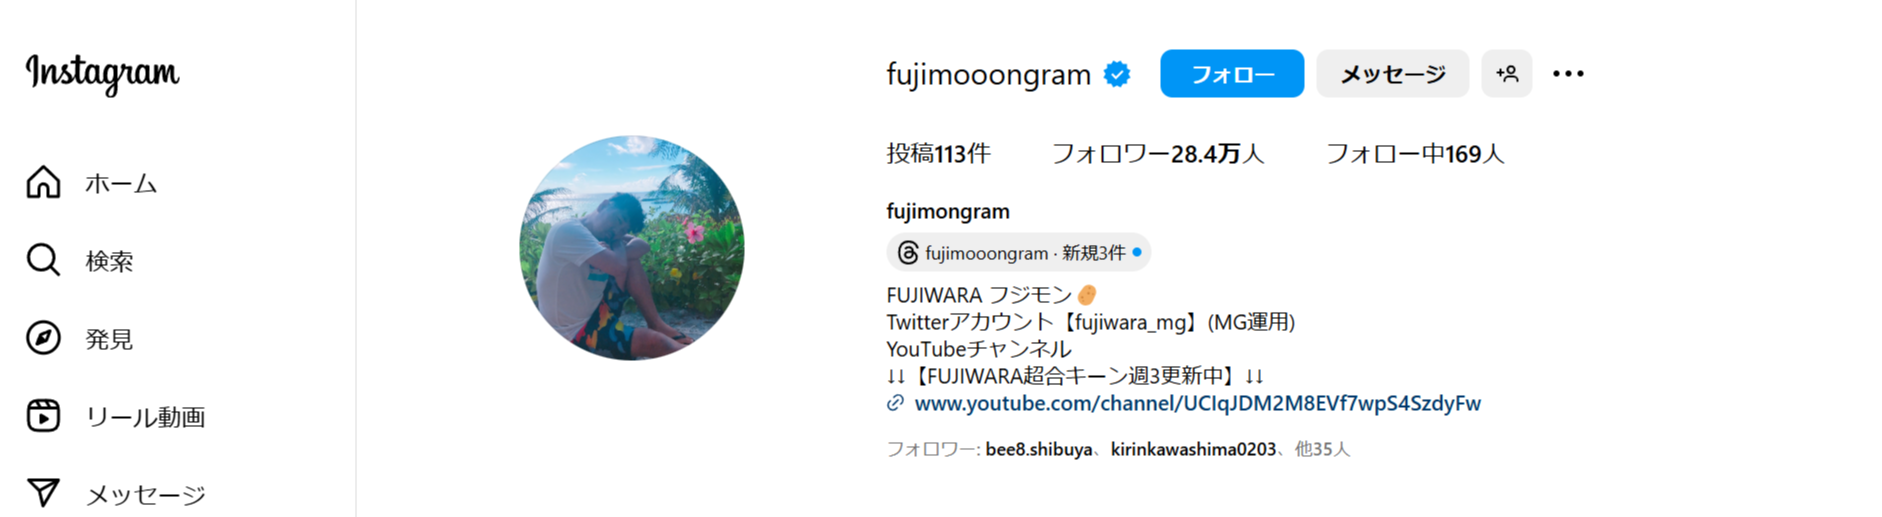The height and width of the screenshot is (517, 1882).
Task: View the フォロー中169人 list
Action: pyautogui.click(x=1415, y=154)
